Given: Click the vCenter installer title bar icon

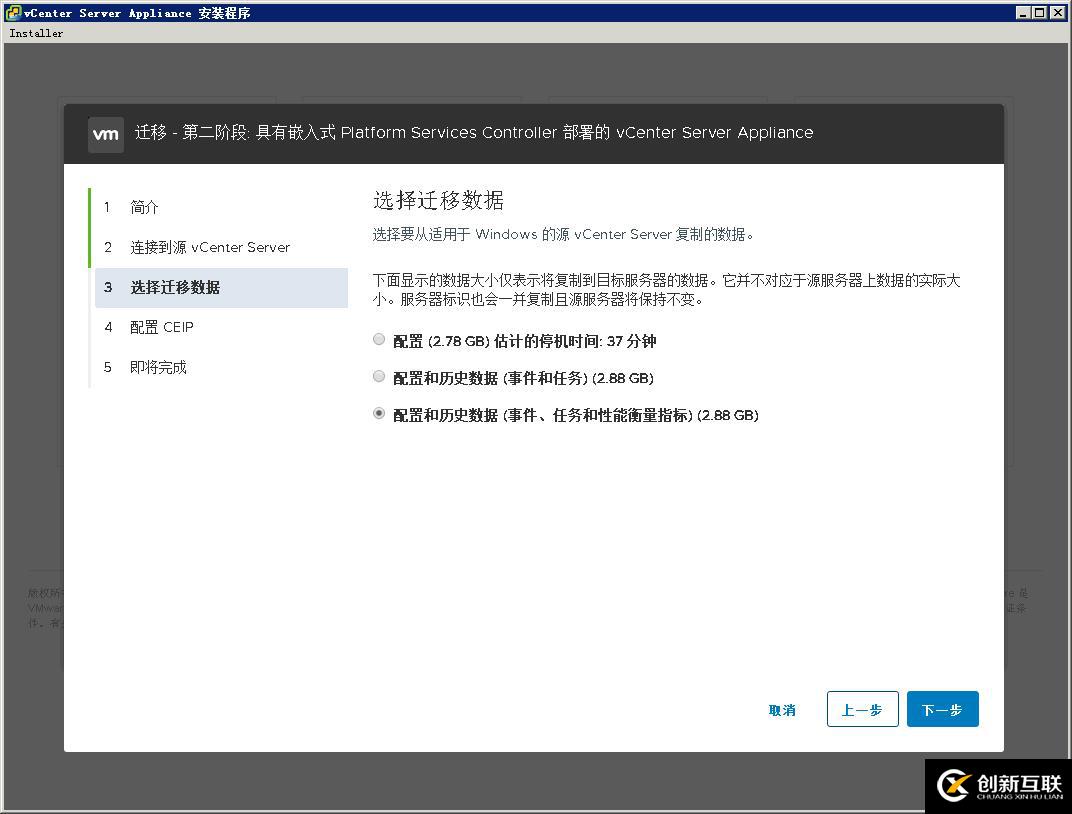Looking at the screenshot, I should coord(12,12).
